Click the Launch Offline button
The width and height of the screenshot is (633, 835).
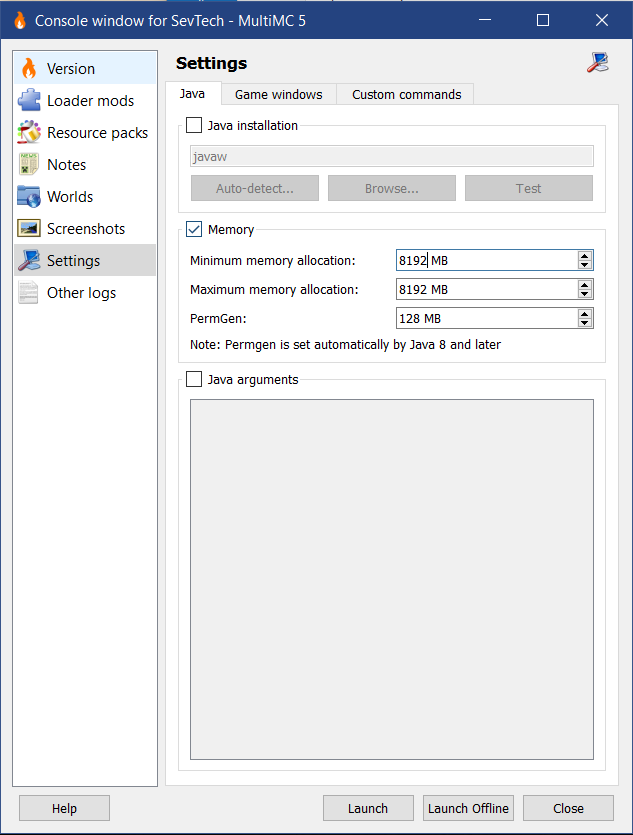coord(468,808)
